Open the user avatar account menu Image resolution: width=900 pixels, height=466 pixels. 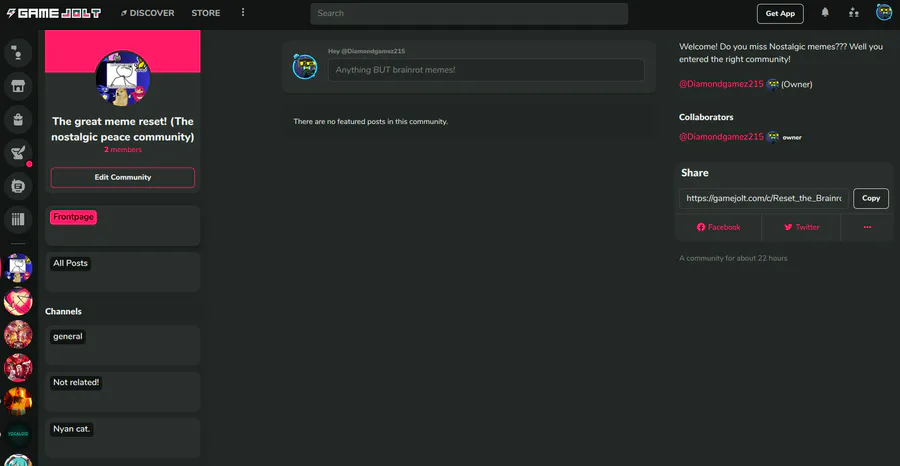884,13
